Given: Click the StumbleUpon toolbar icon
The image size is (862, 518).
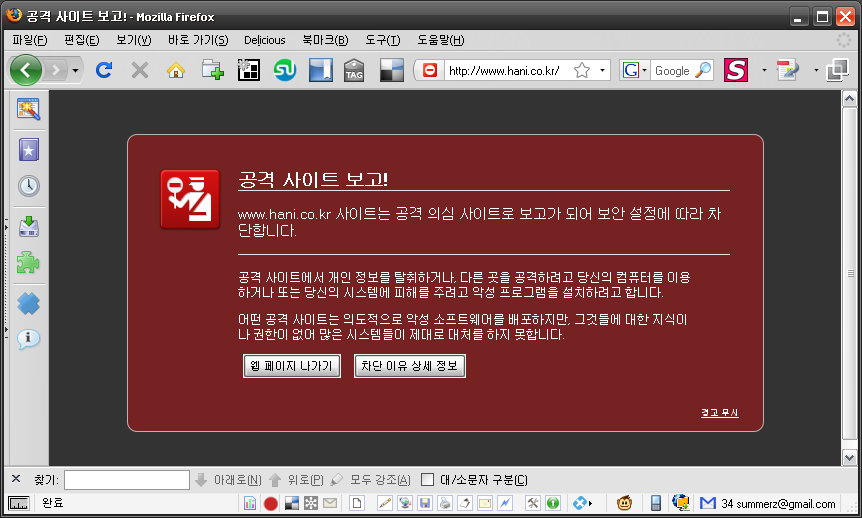Looking at the screenshot, I should pos(285,70).
